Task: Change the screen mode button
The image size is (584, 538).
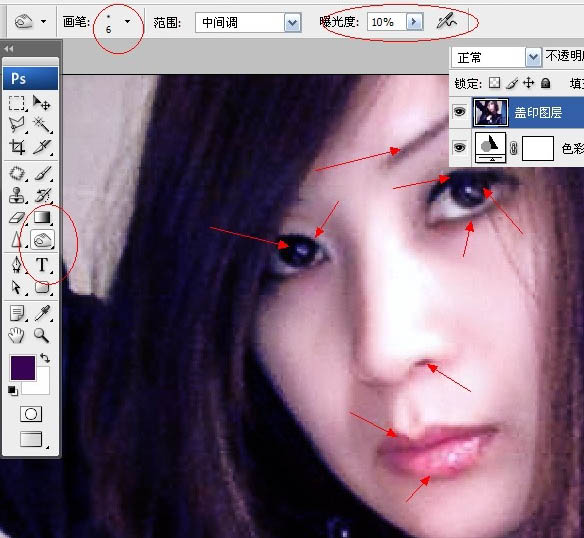Action: [x=31, y=439]
